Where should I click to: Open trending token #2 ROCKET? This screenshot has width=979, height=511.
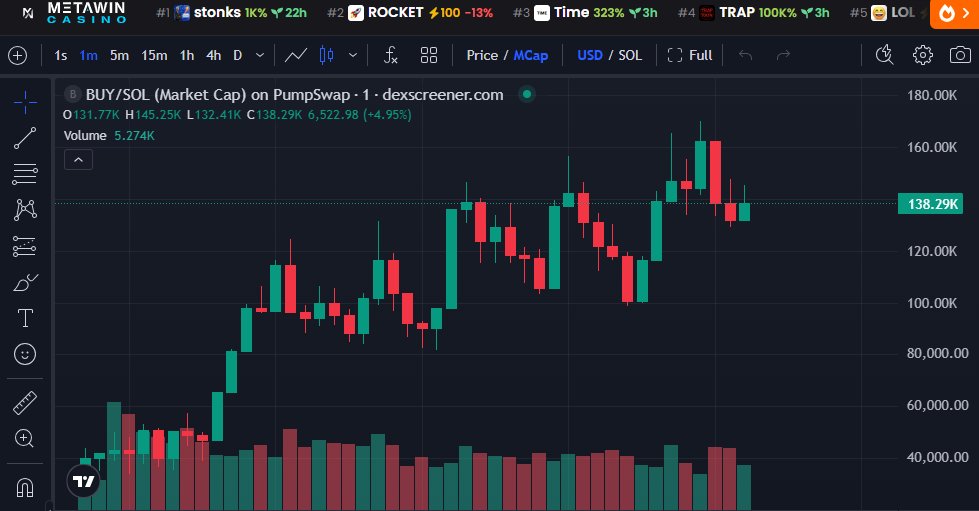410,12
